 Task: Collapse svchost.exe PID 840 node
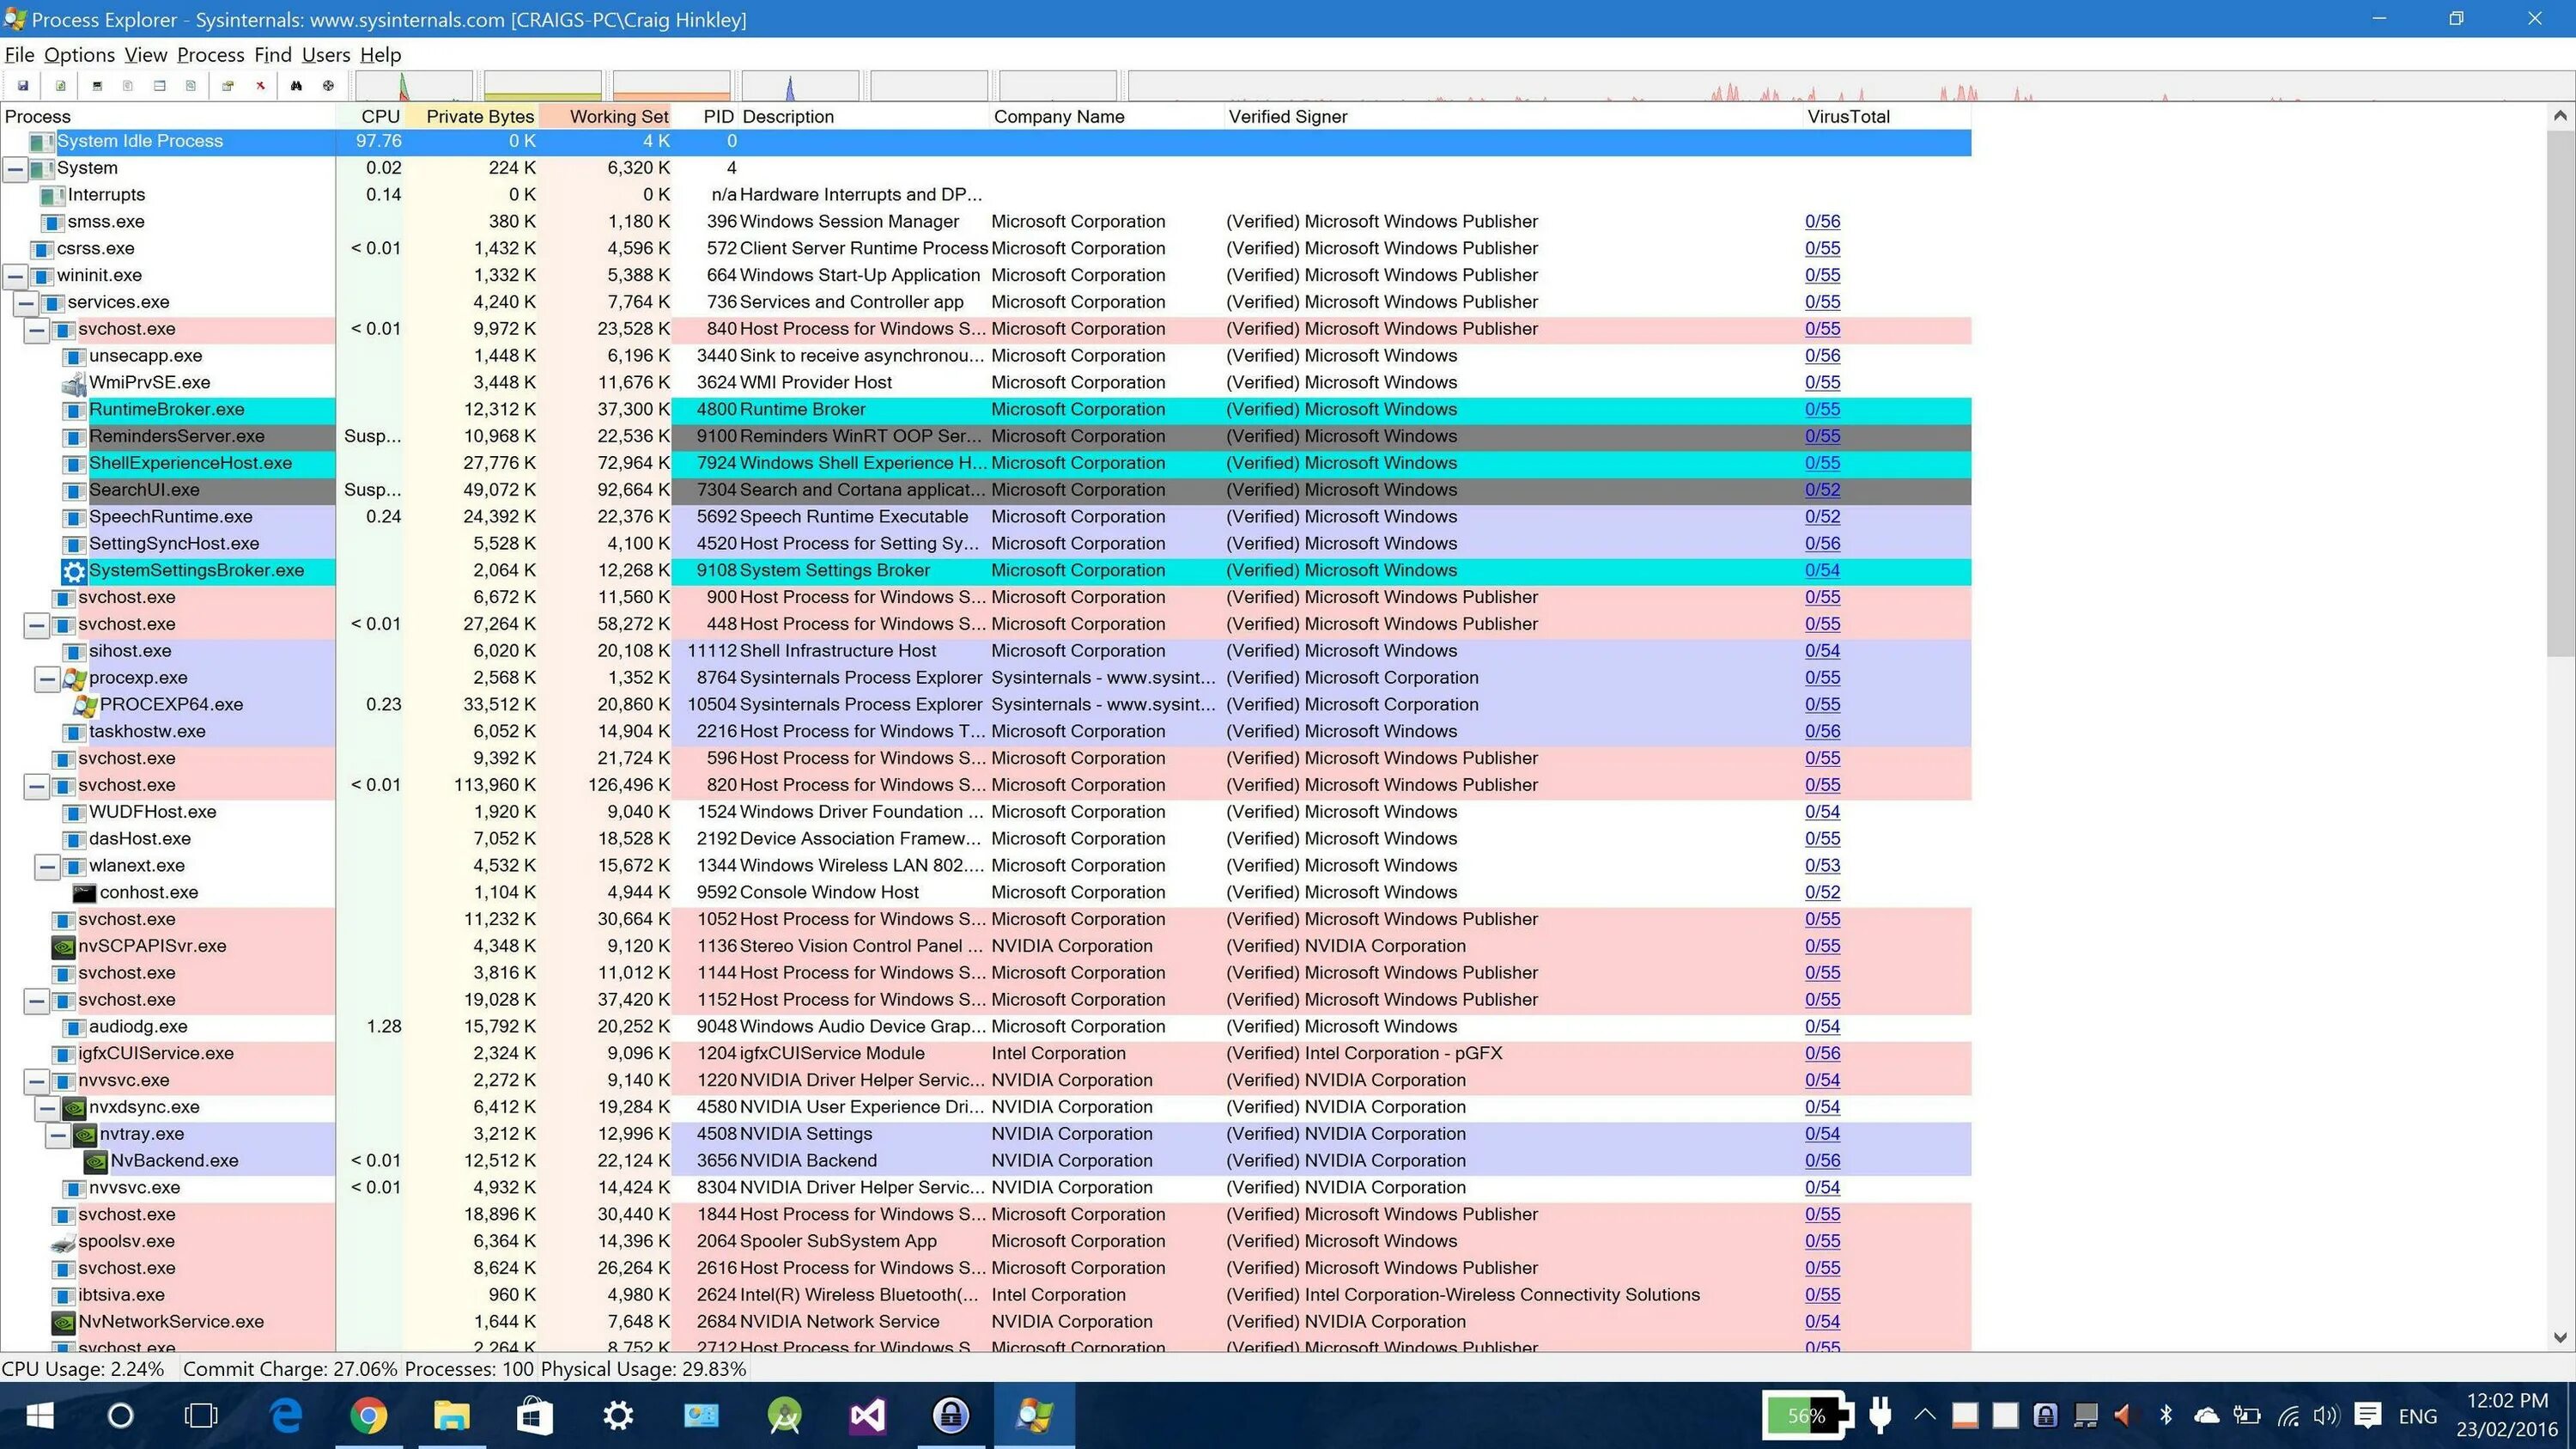37,330
